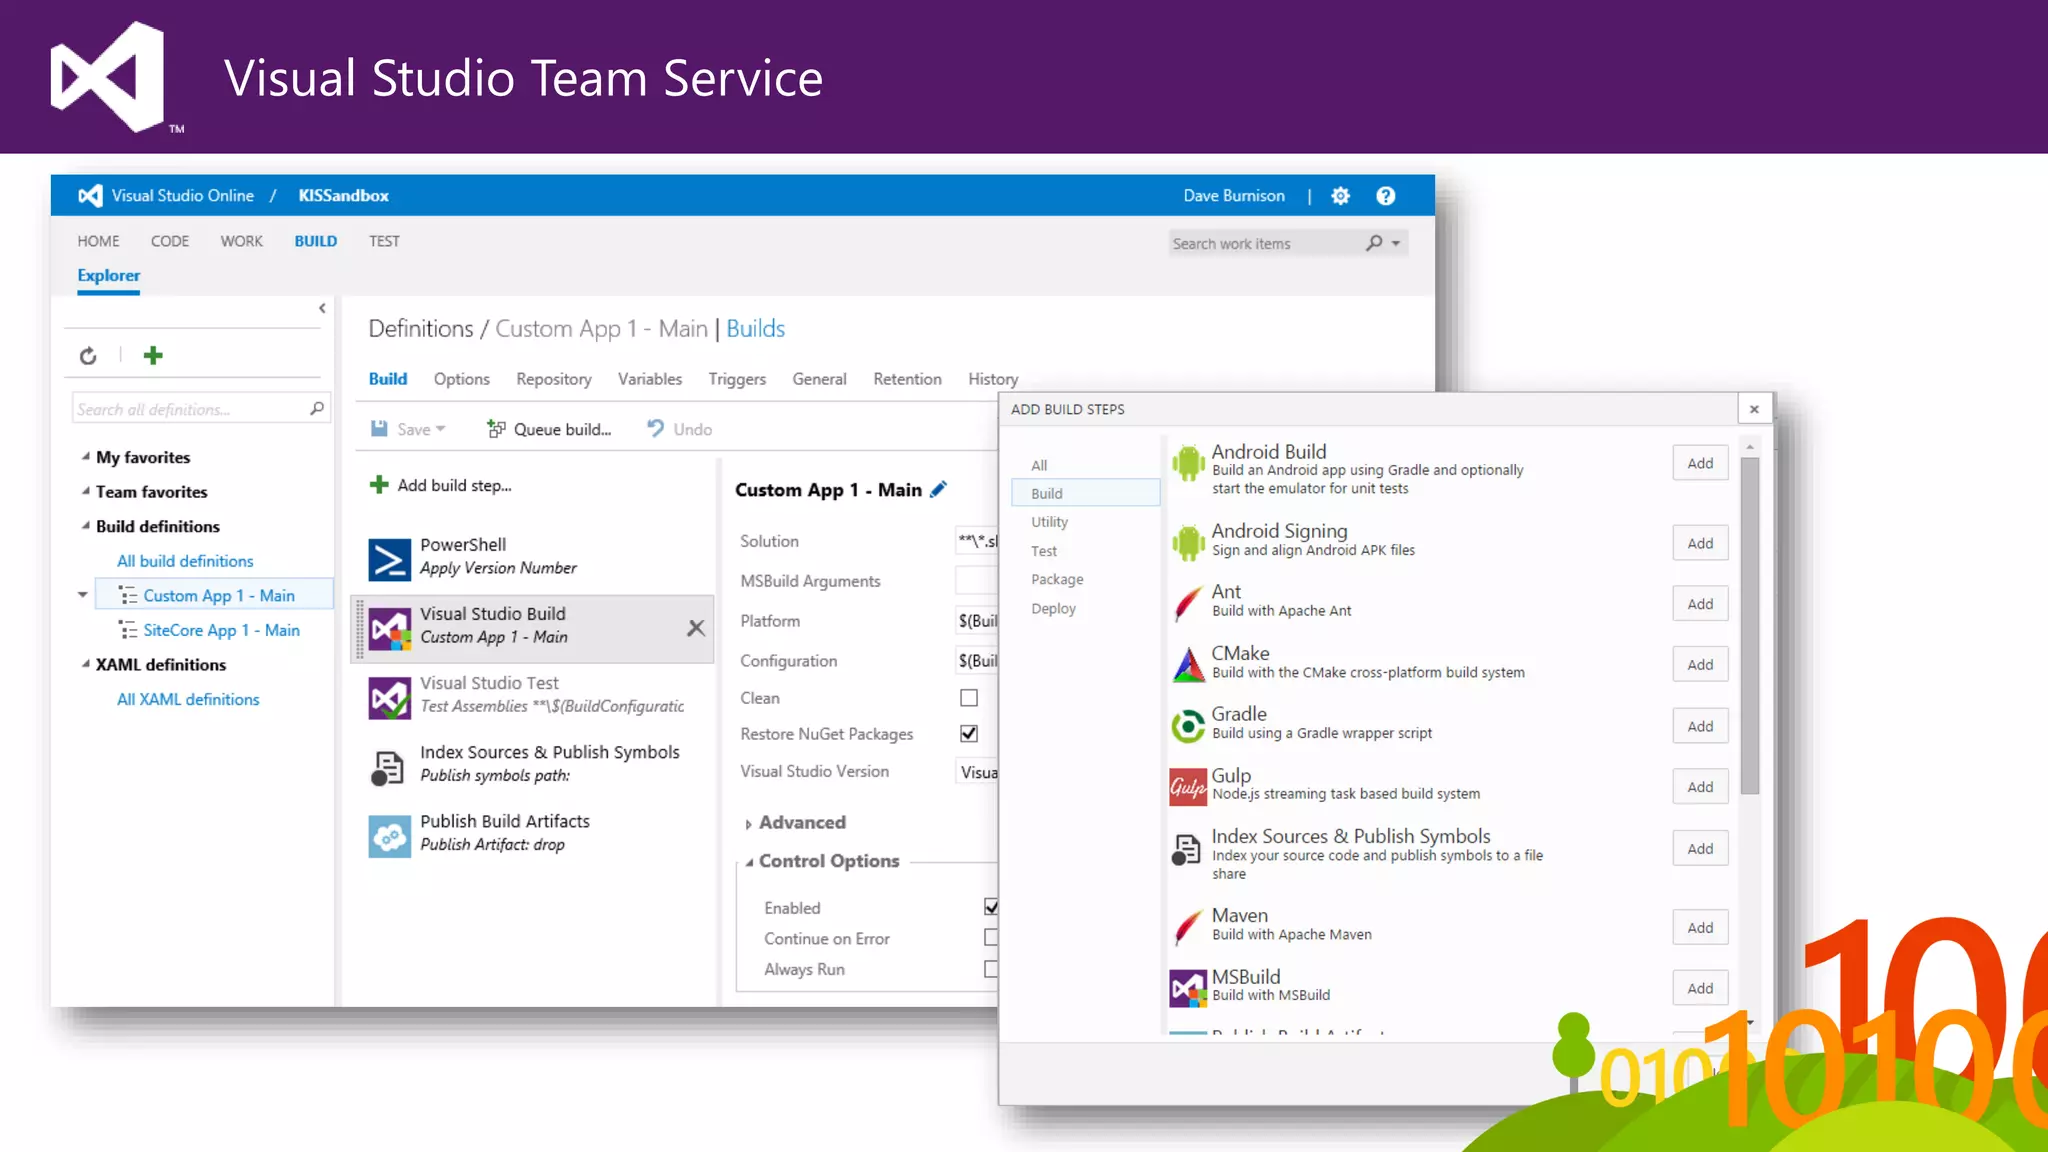The image size is (2048, 1152).
Task: Collapse My favorites tree node
Action: pos(85,457)
